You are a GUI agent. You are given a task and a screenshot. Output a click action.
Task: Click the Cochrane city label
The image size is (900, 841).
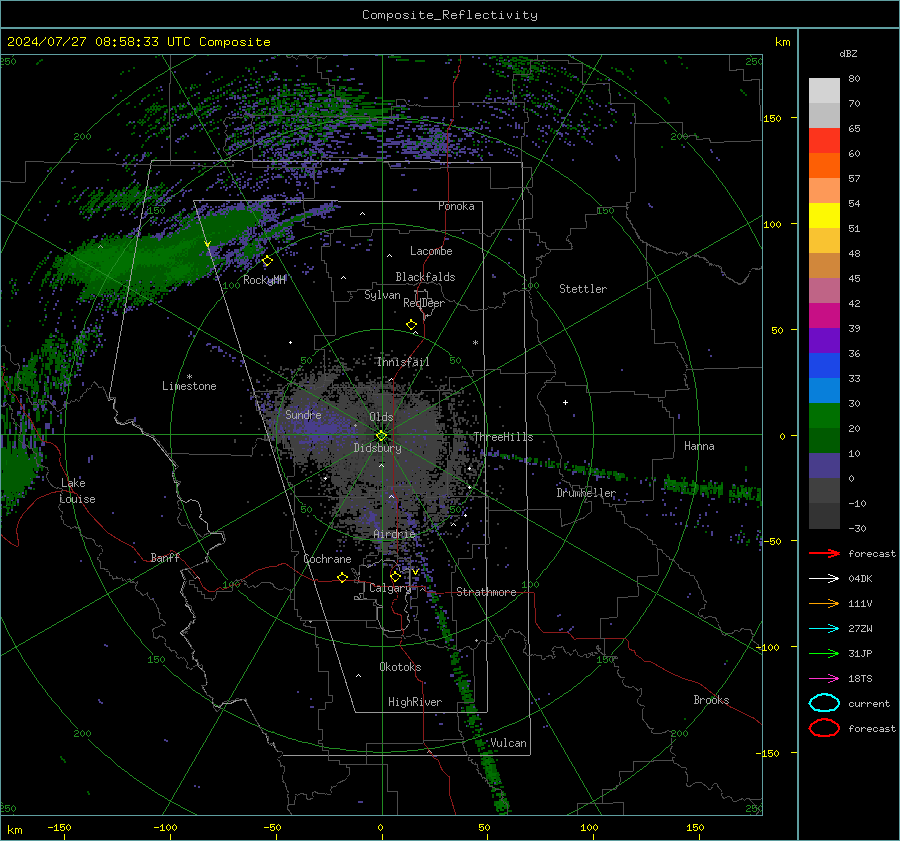[327, 559]
